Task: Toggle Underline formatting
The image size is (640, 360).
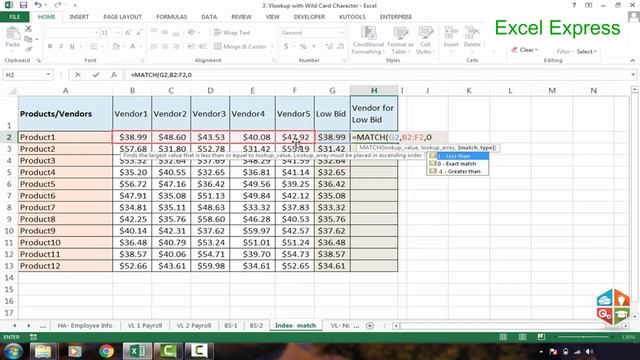Action: point(72,47)
